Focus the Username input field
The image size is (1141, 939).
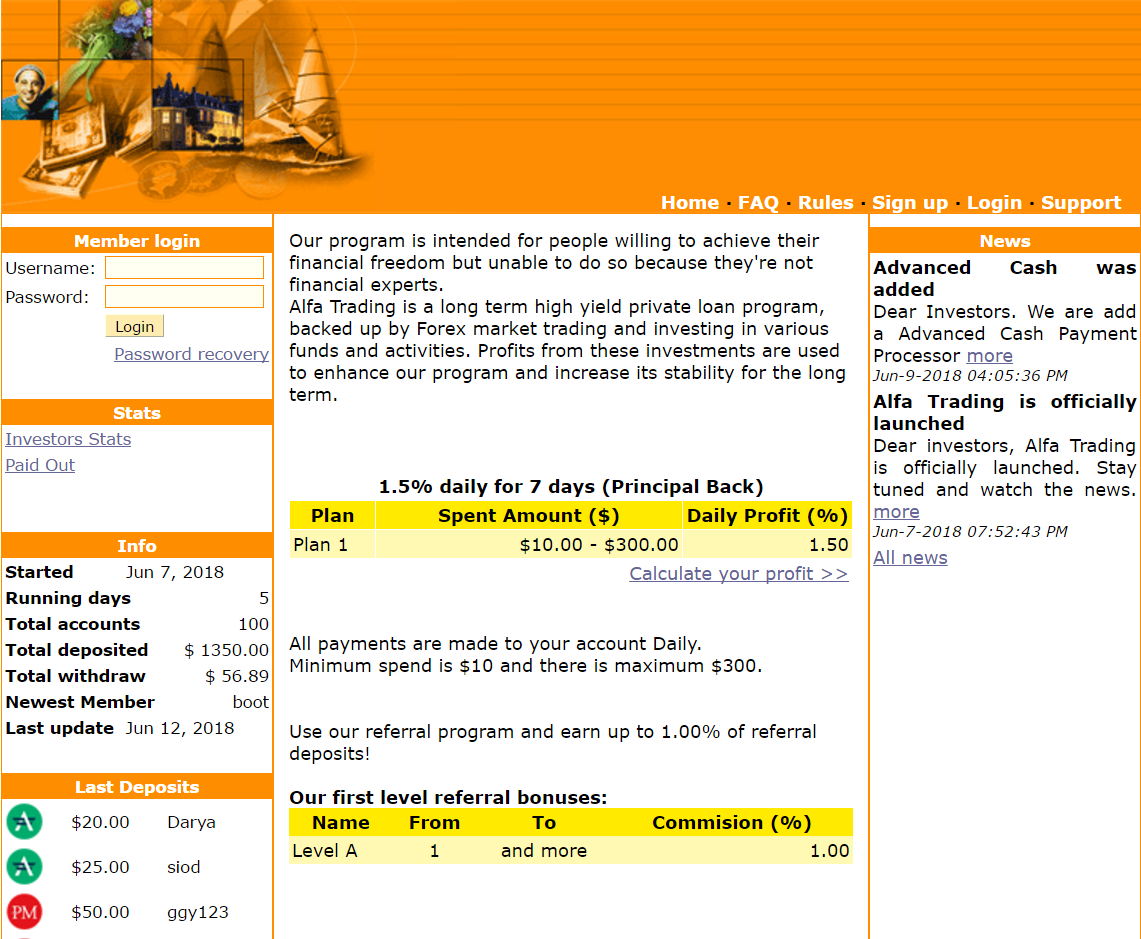point(184,267)
